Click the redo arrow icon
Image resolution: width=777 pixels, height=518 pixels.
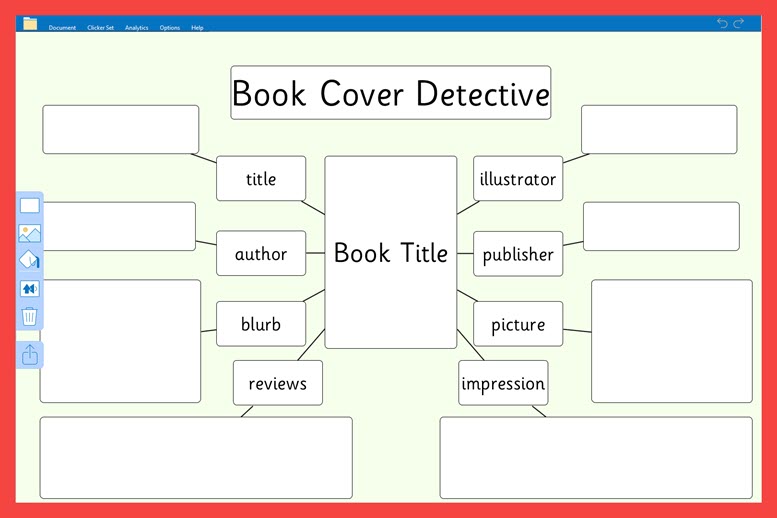coord(739,23)
